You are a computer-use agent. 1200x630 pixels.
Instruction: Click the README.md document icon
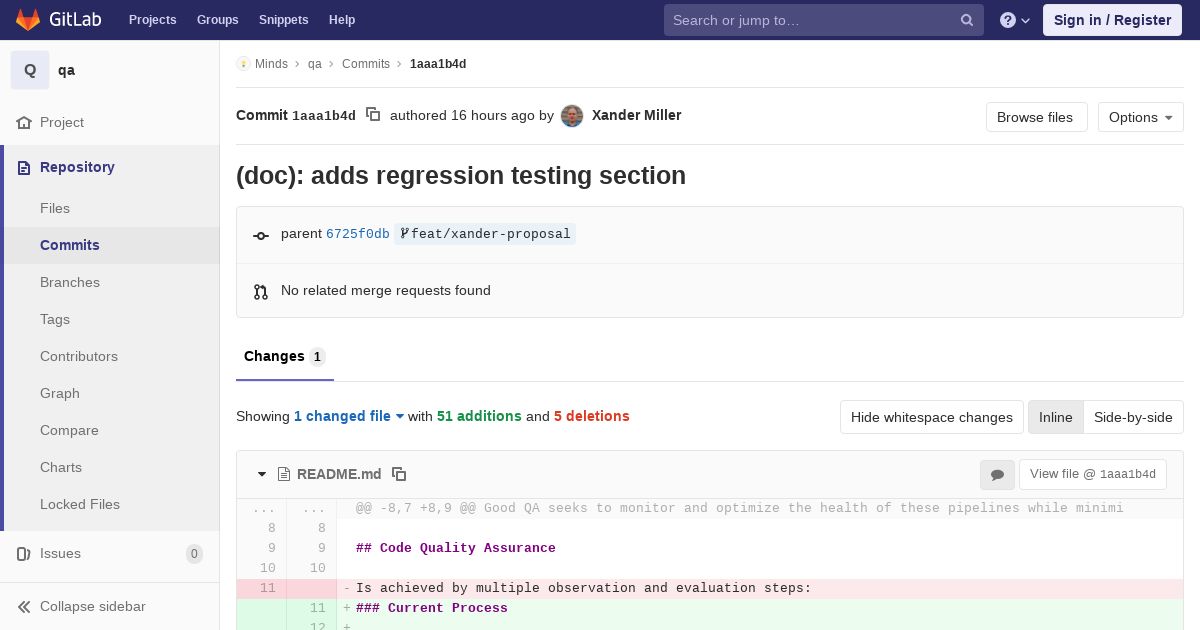click(x=284, y=474)
